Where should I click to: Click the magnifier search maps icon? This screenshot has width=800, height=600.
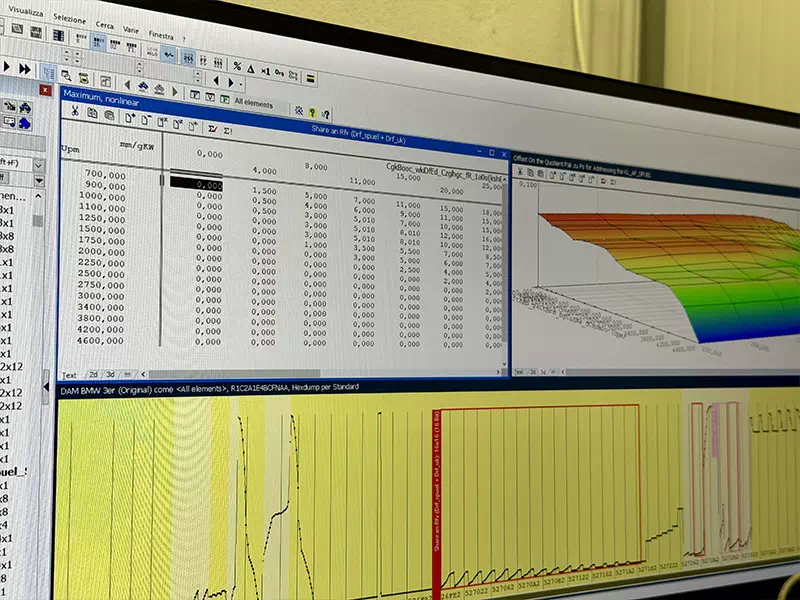[66, 76]
